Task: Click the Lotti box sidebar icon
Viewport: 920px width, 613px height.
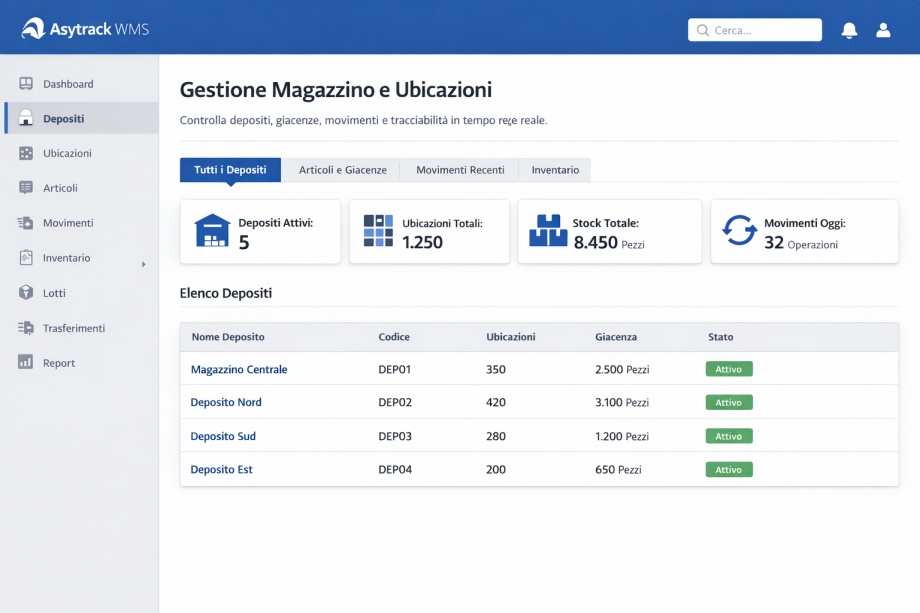Action: click(x=26, y=292)
